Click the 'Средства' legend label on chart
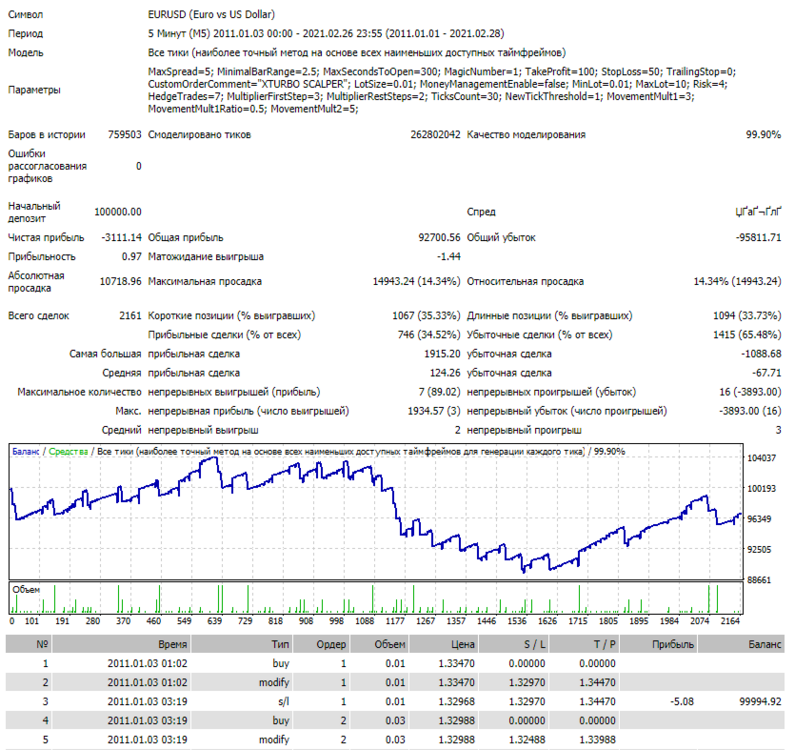This screenshot has width=795, height=750. 68,451
